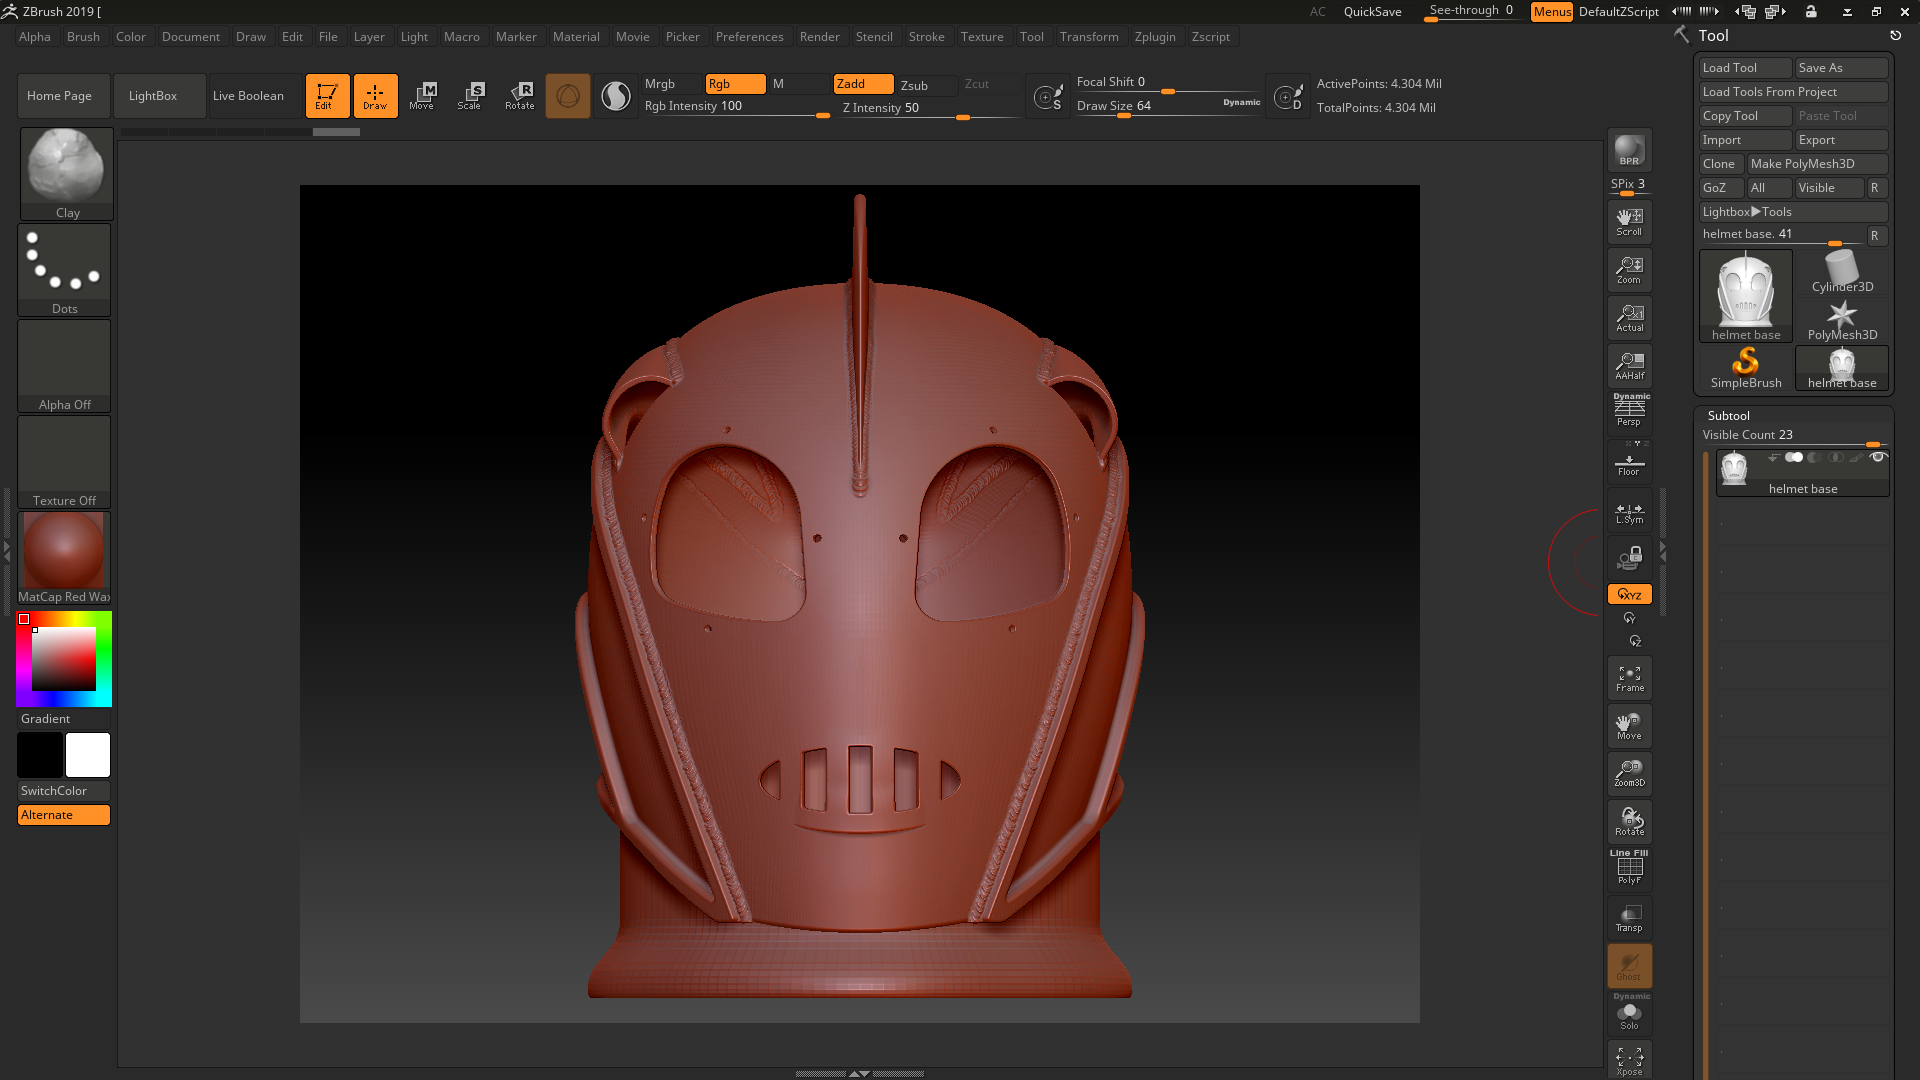Image resolution: width=1920 pixels, height=1080 pixels.
Task: Toggle the Rgb channel button
Action: (x=735, y=84)
